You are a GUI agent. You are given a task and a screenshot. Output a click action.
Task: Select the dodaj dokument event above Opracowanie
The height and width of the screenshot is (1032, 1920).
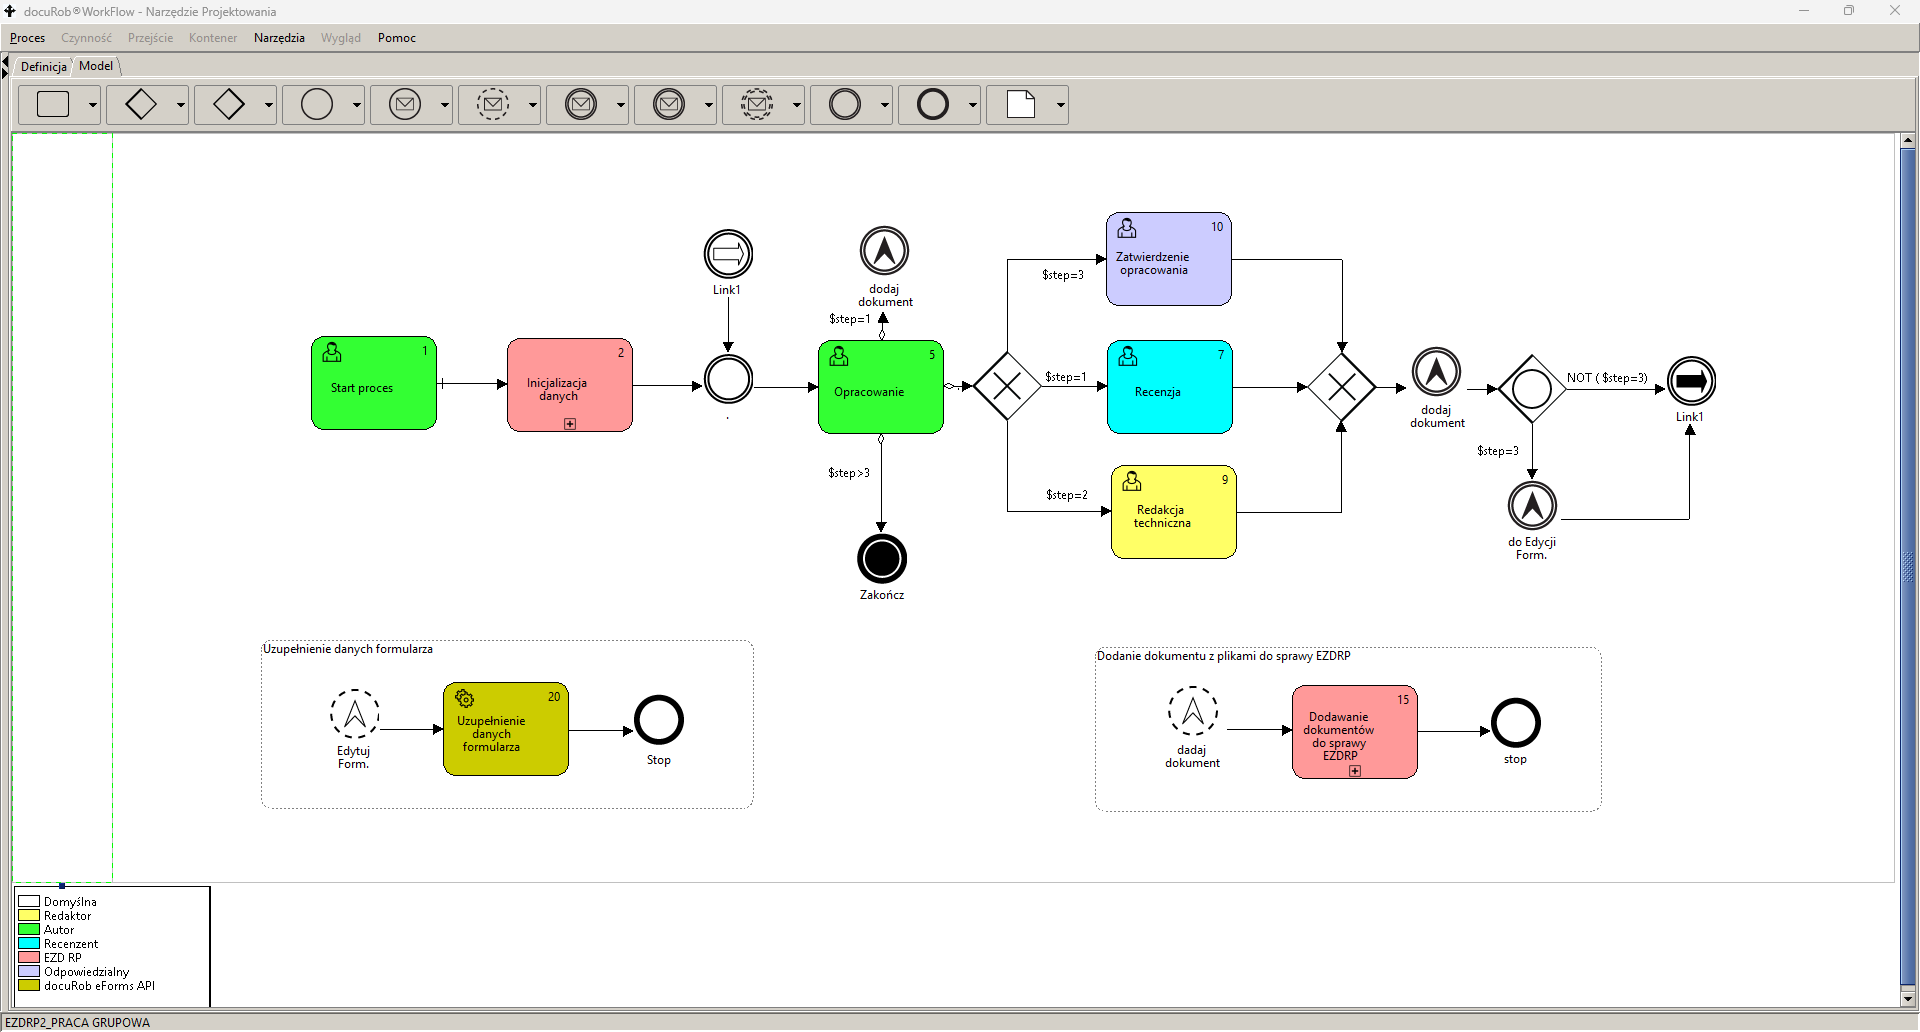point(885,251)
